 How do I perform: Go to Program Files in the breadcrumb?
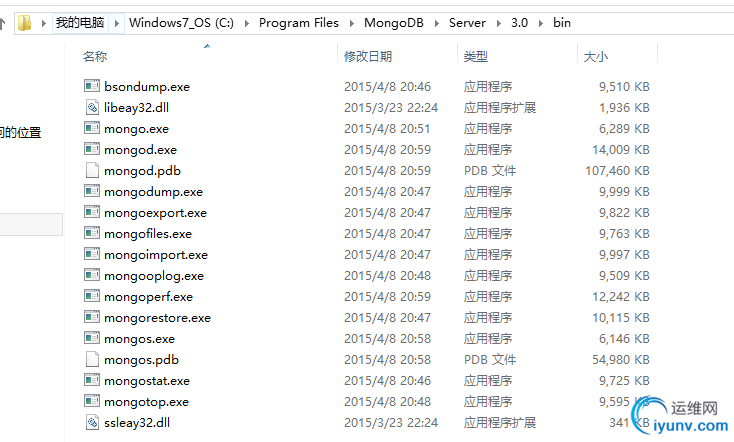pos(299,22)
